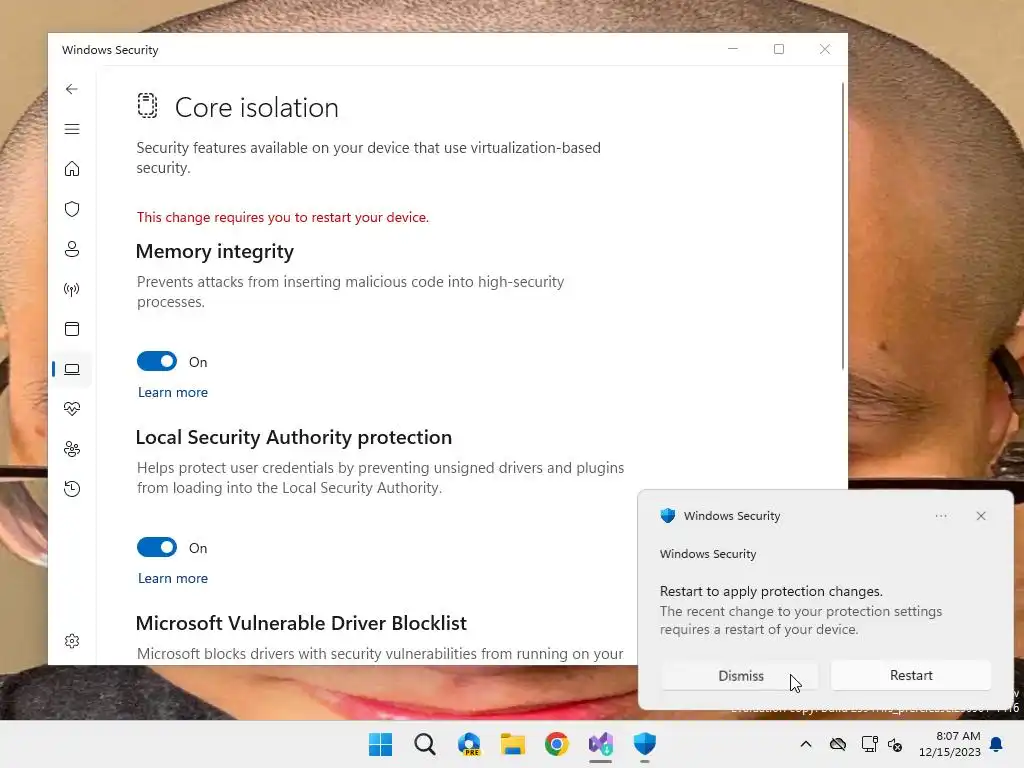
Task: Click the Core isolation chip icon
Action: point(148,106)
